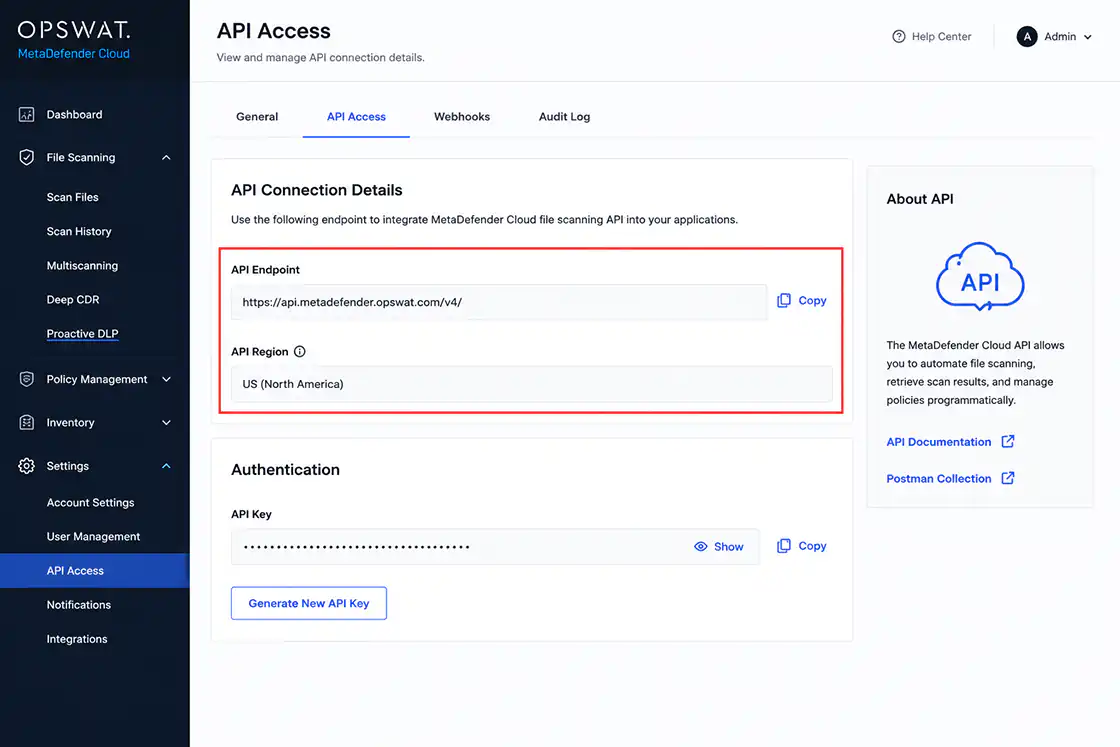The image size is (1120, 747).
Task: Click the File Scanning shield icon
Action: click(x=26, y=157)
